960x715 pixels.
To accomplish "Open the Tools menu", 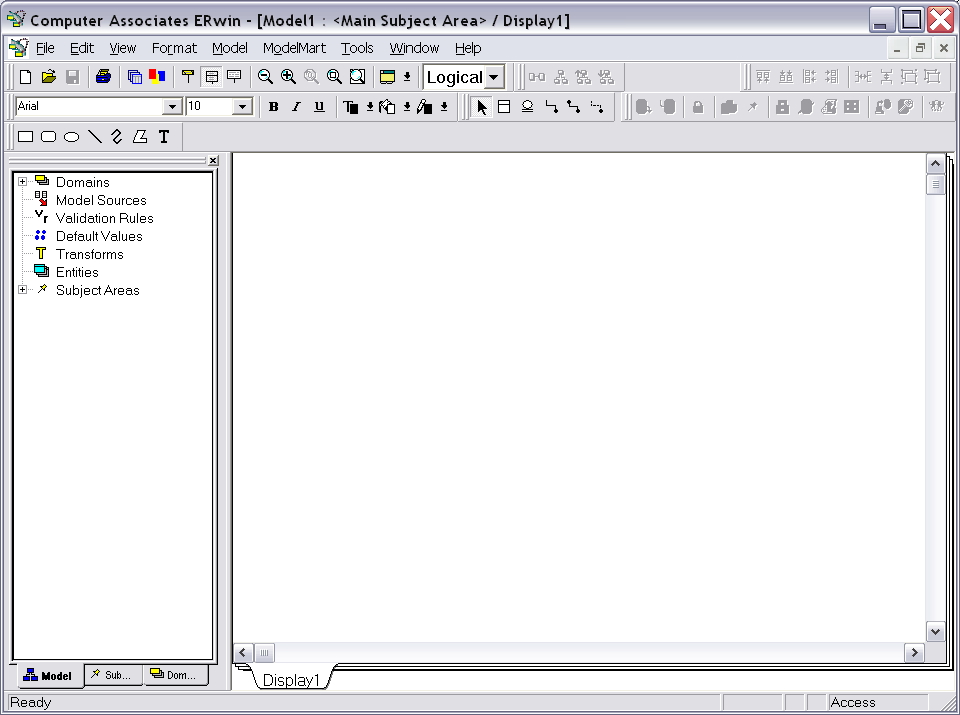I will point(357,48).
